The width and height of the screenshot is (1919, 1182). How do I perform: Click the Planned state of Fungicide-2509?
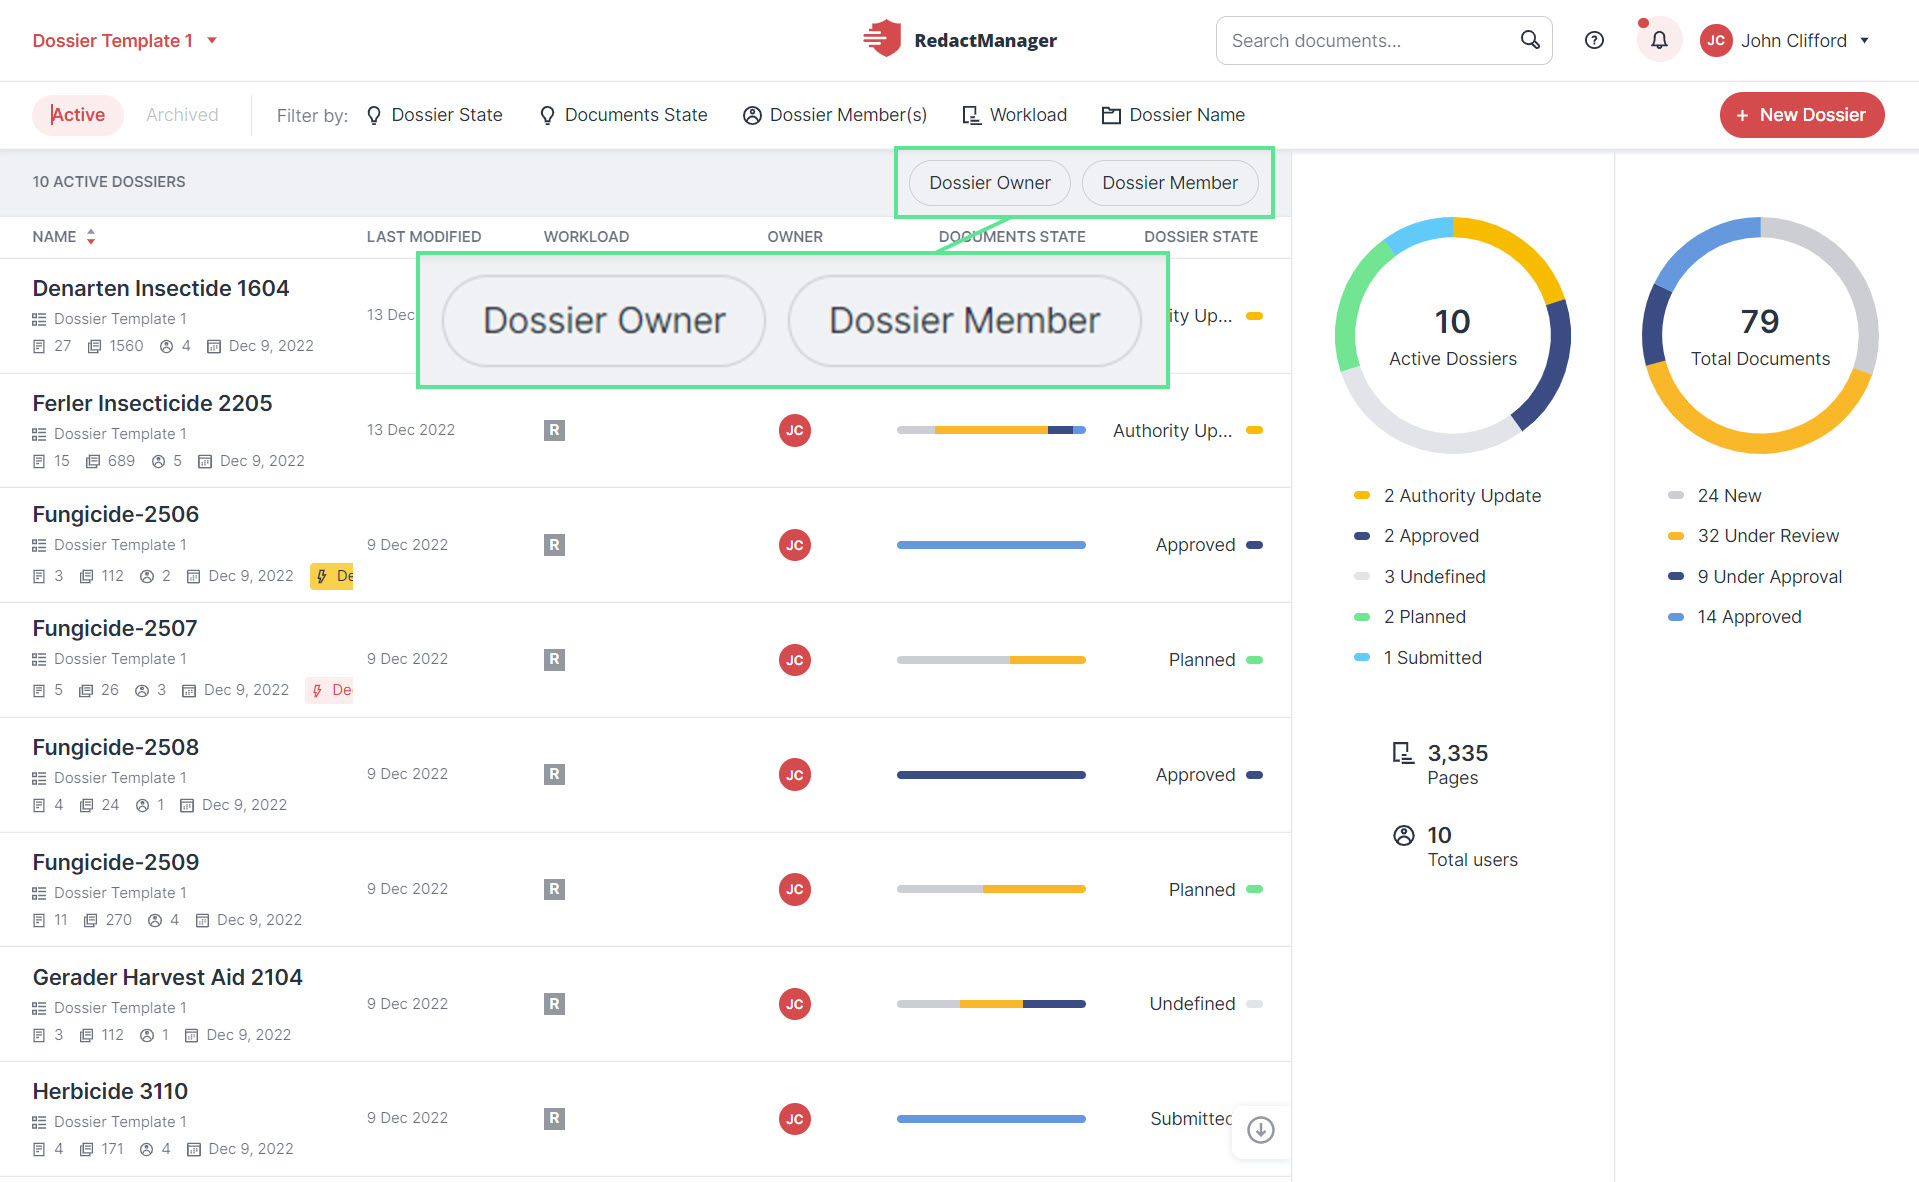tap(1215, 889)
